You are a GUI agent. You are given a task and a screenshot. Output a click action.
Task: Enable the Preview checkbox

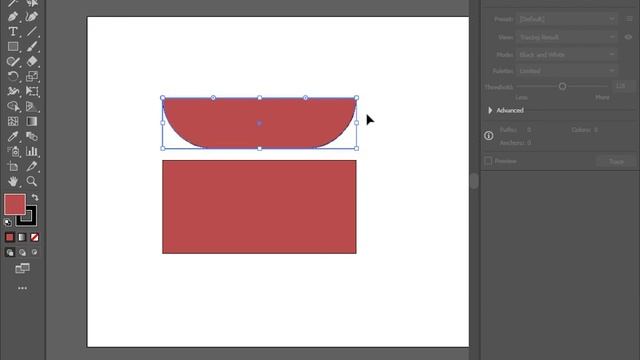pyautogui.click(x=488, y=161)
